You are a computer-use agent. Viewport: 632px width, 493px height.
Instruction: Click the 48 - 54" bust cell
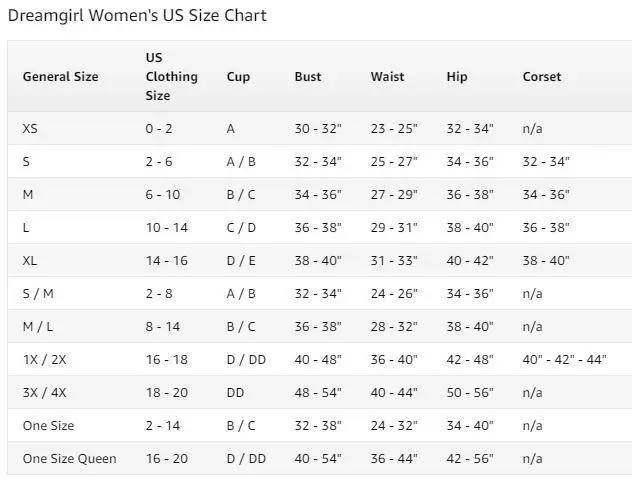tap(318, 393)
